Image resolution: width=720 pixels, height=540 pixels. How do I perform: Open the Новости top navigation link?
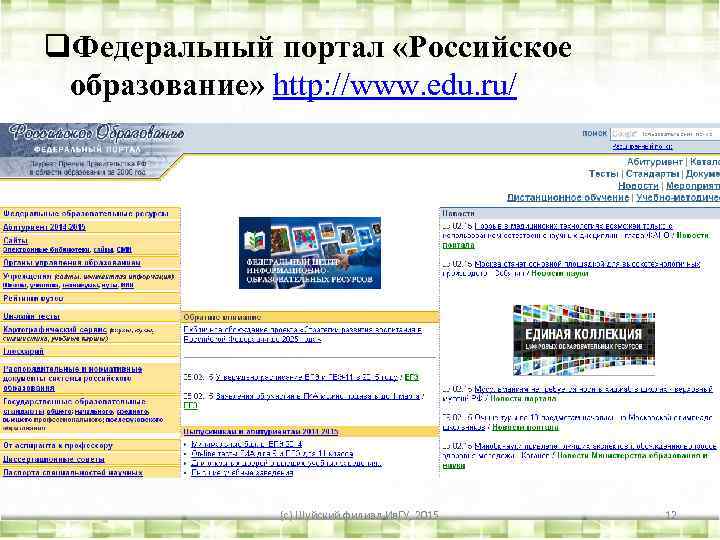[x=638, y=186]
